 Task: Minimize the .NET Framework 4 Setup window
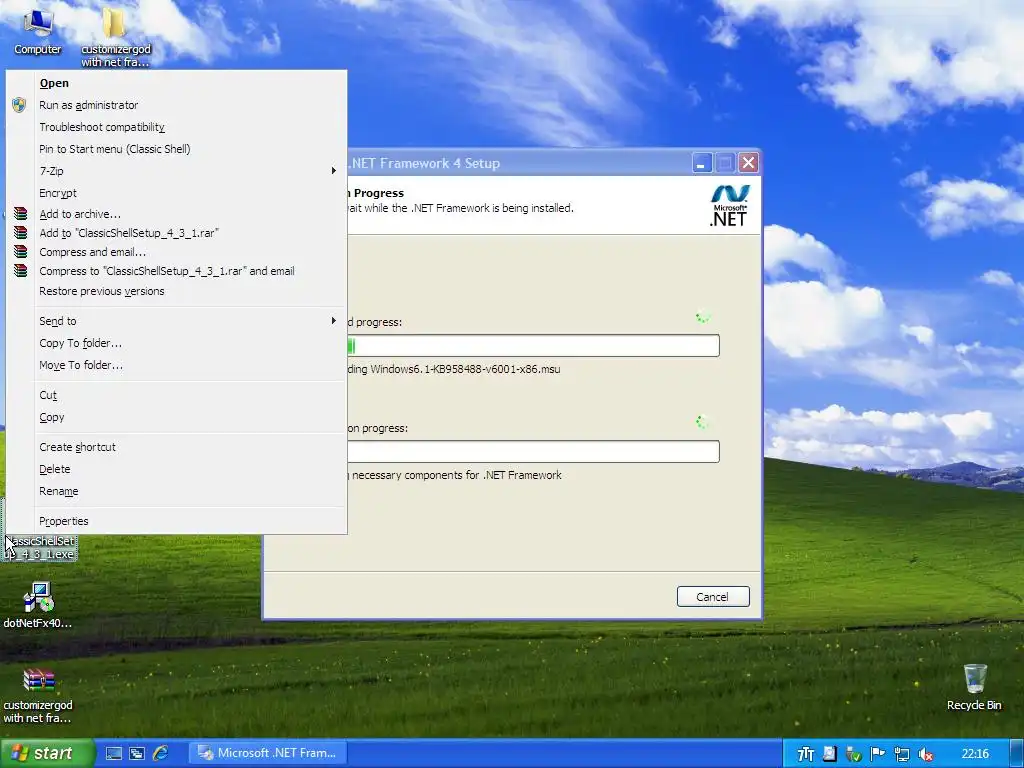click(x=702, y=163)
